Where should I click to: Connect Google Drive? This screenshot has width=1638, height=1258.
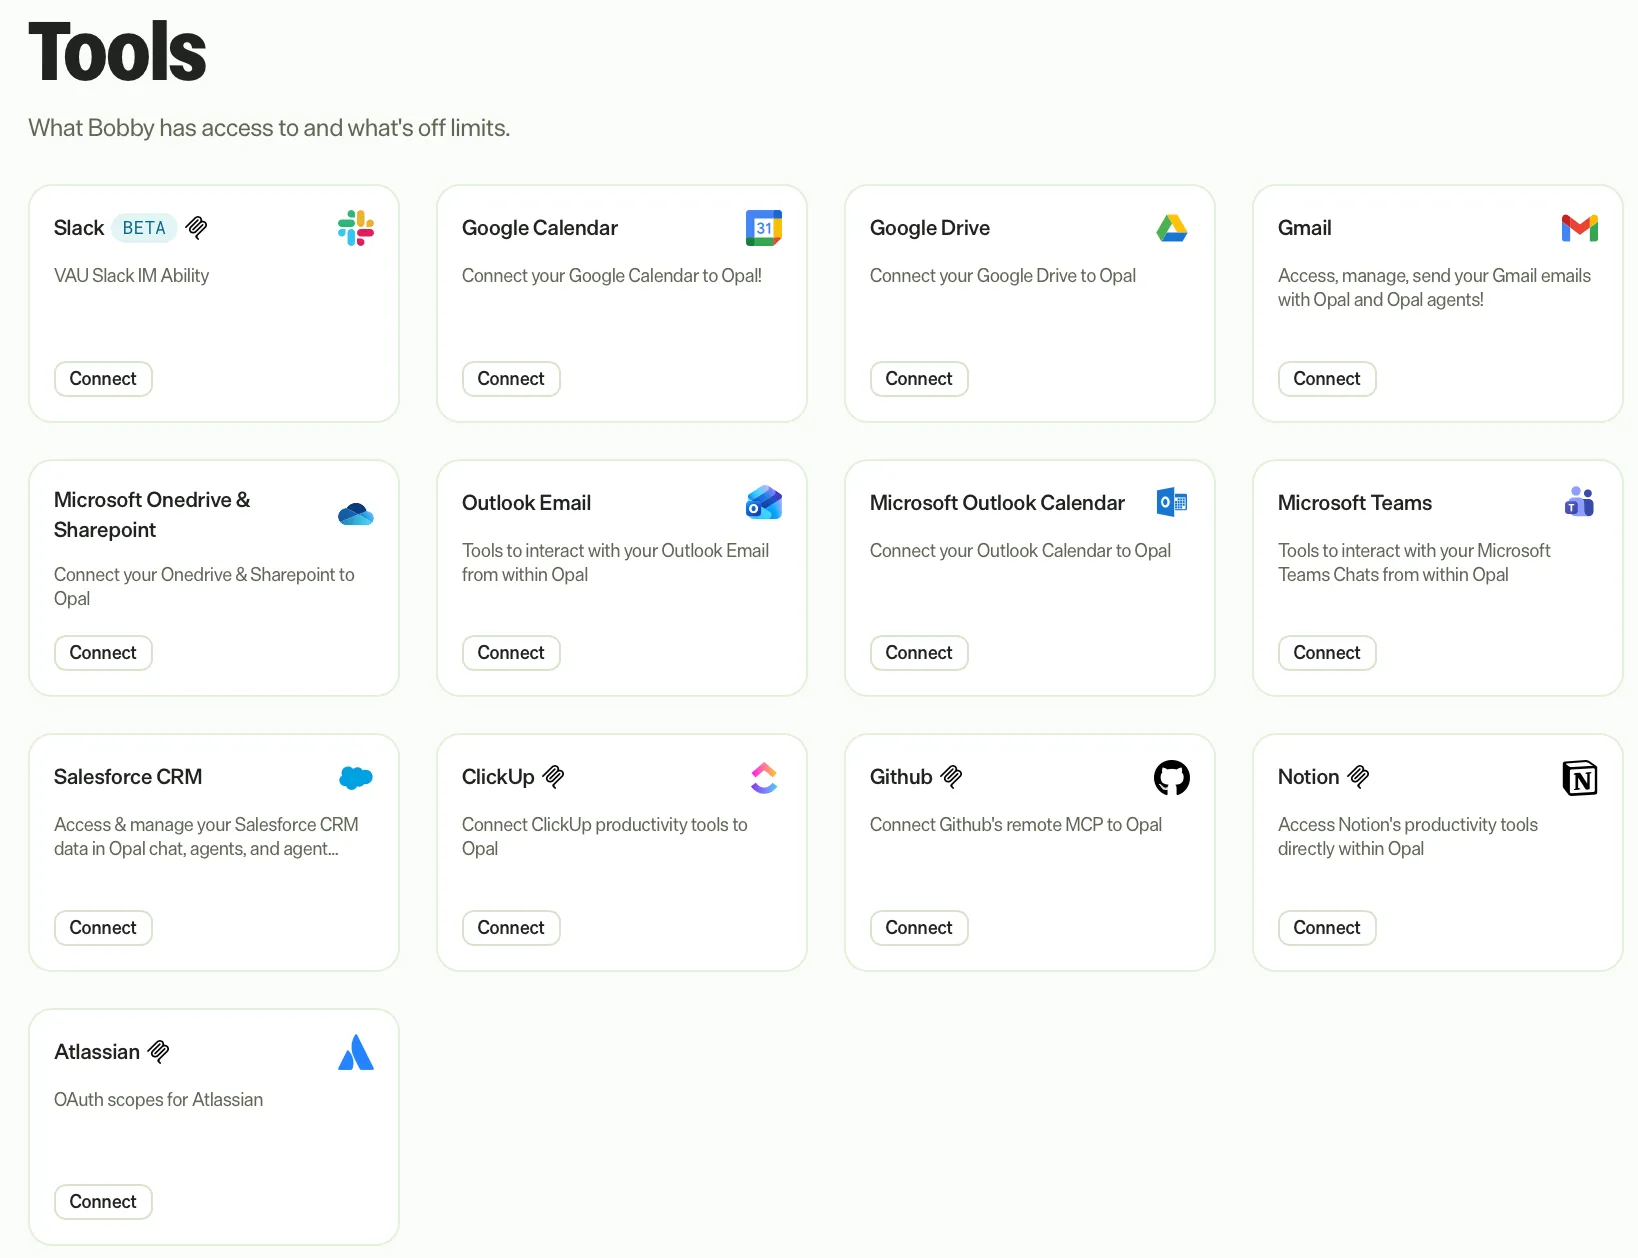pos(919,379)
